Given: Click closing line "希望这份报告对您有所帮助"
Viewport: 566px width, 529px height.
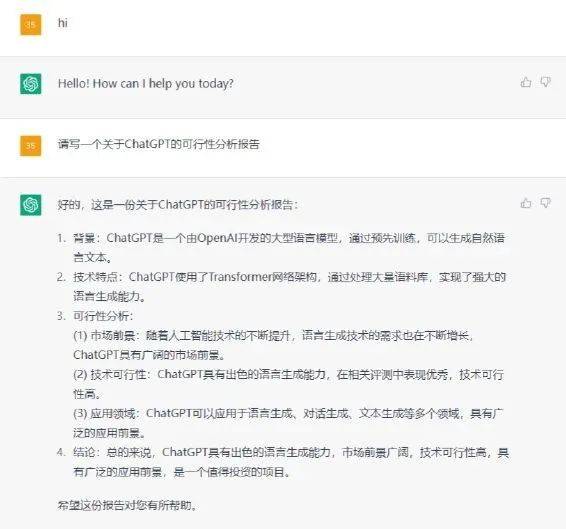Looking at the screenshot, I should 127,505.
